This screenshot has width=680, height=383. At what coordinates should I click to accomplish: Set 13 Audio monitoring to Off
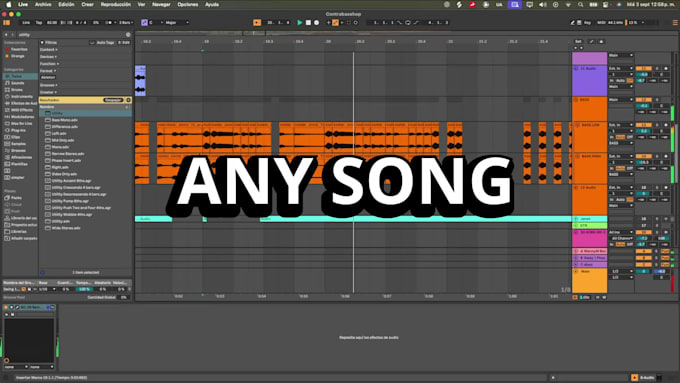click(630, 200)
